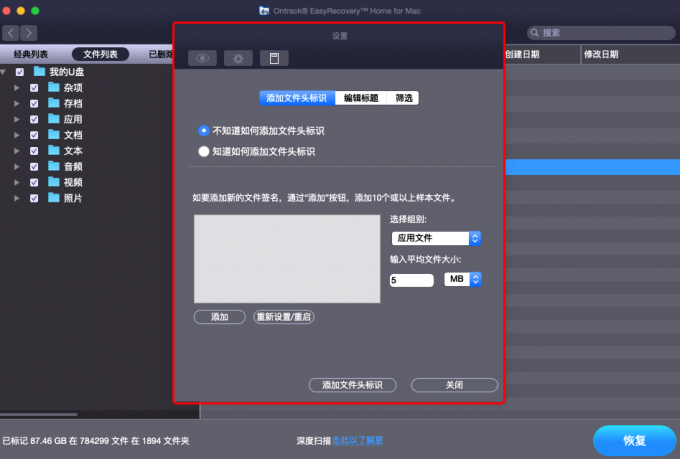This screenshot has width=680, height=459.
Task: Open the 击此以了解更 link
Action: point(357,441)
